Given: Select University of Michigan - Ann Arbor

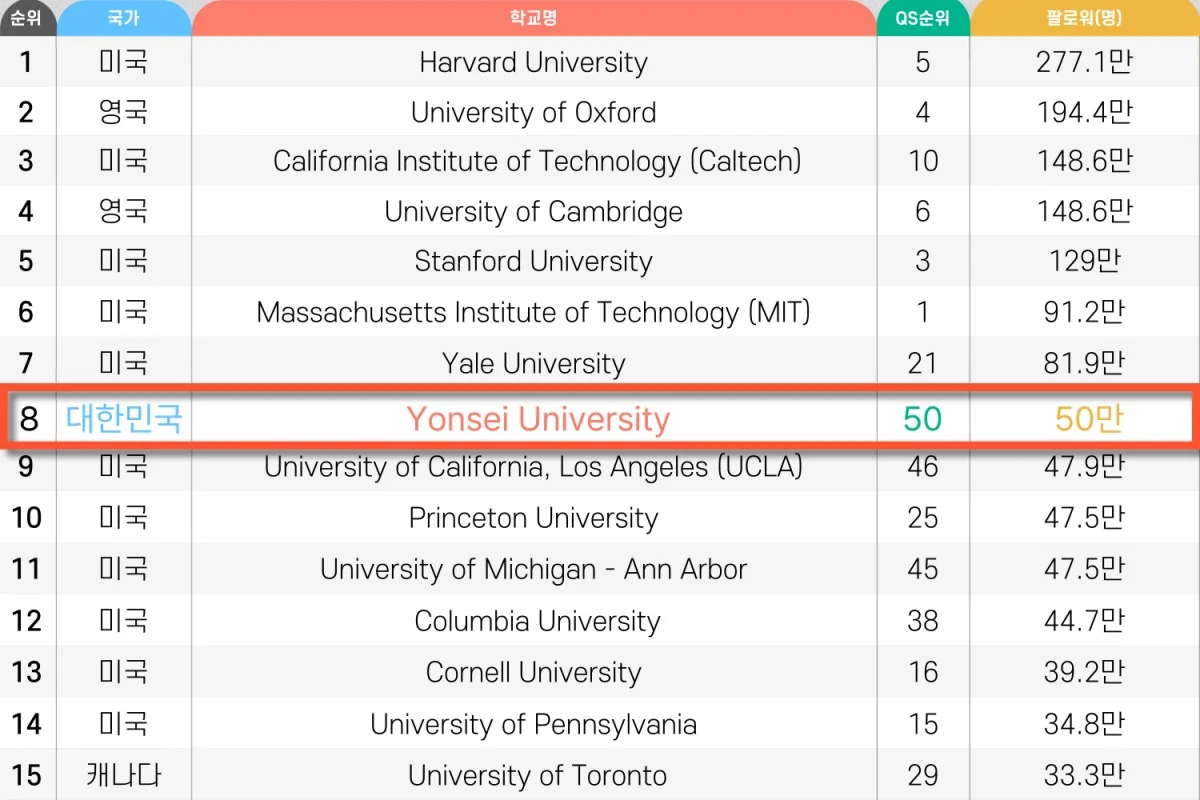Looking at the screenshot, I should tap(533, 569).
